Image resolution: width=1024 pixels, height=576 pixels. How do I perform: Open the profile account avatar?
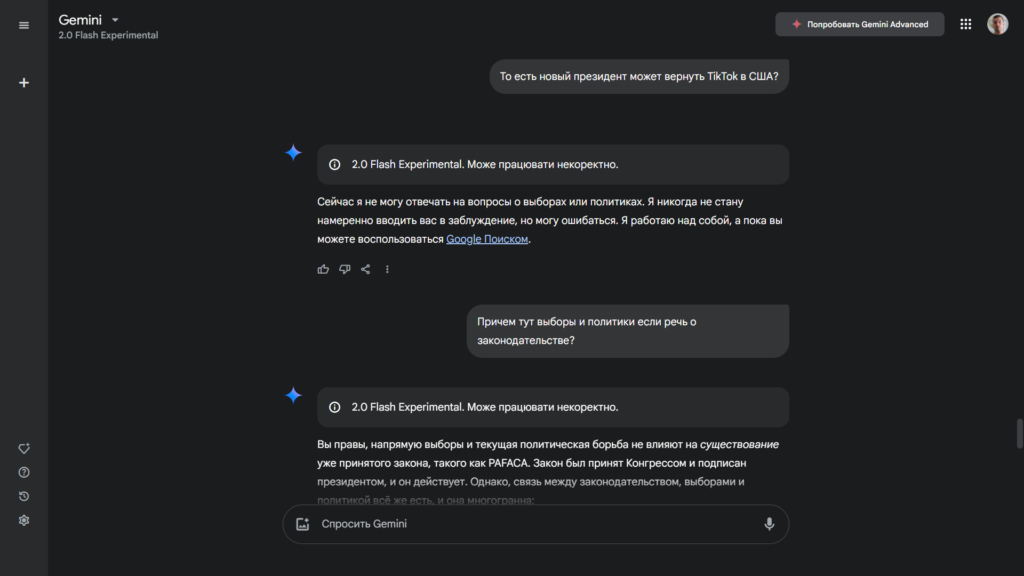pyautogui.click(x=997, y=24)
